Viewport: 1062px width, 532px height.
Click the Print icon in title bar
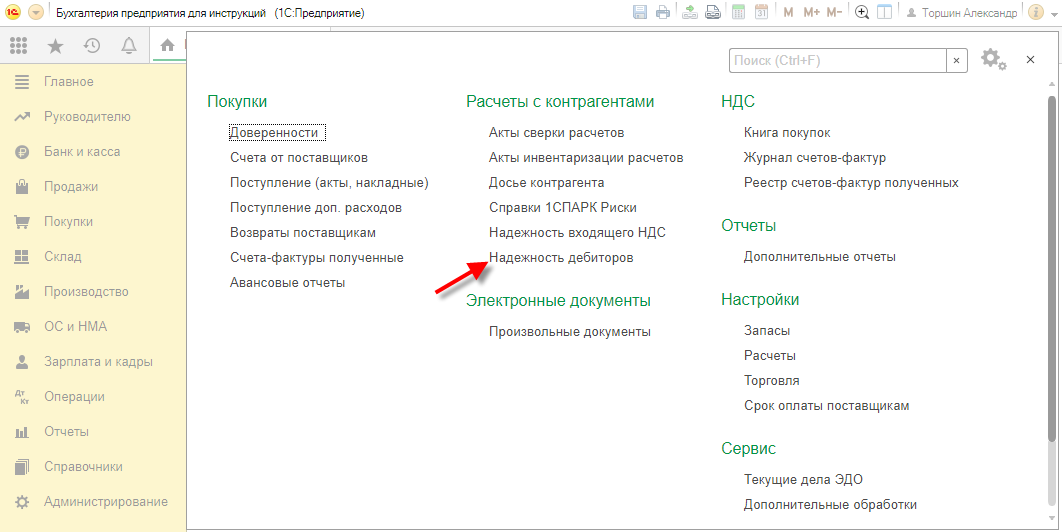[x=662, y=12]
